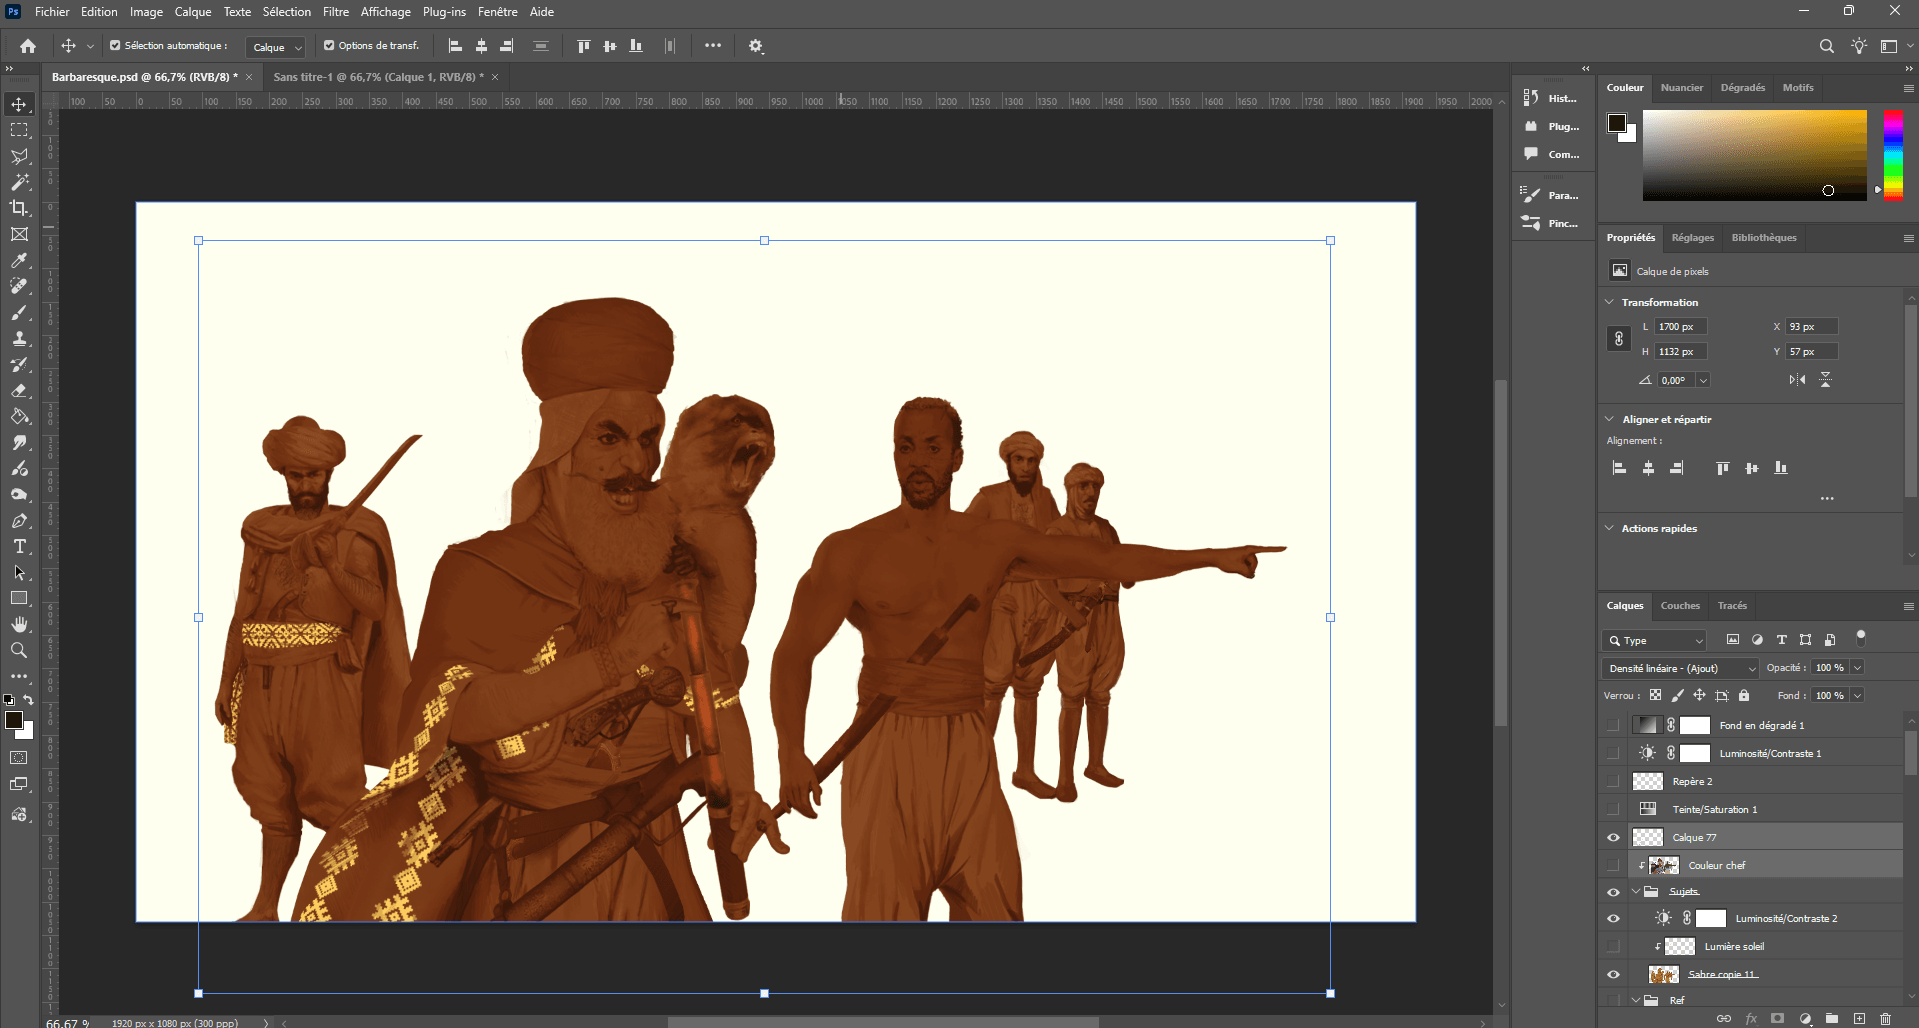Select the Clone Stamp tool
Viewport: 1919px width, 1028px height.
[x=19, y=339]
